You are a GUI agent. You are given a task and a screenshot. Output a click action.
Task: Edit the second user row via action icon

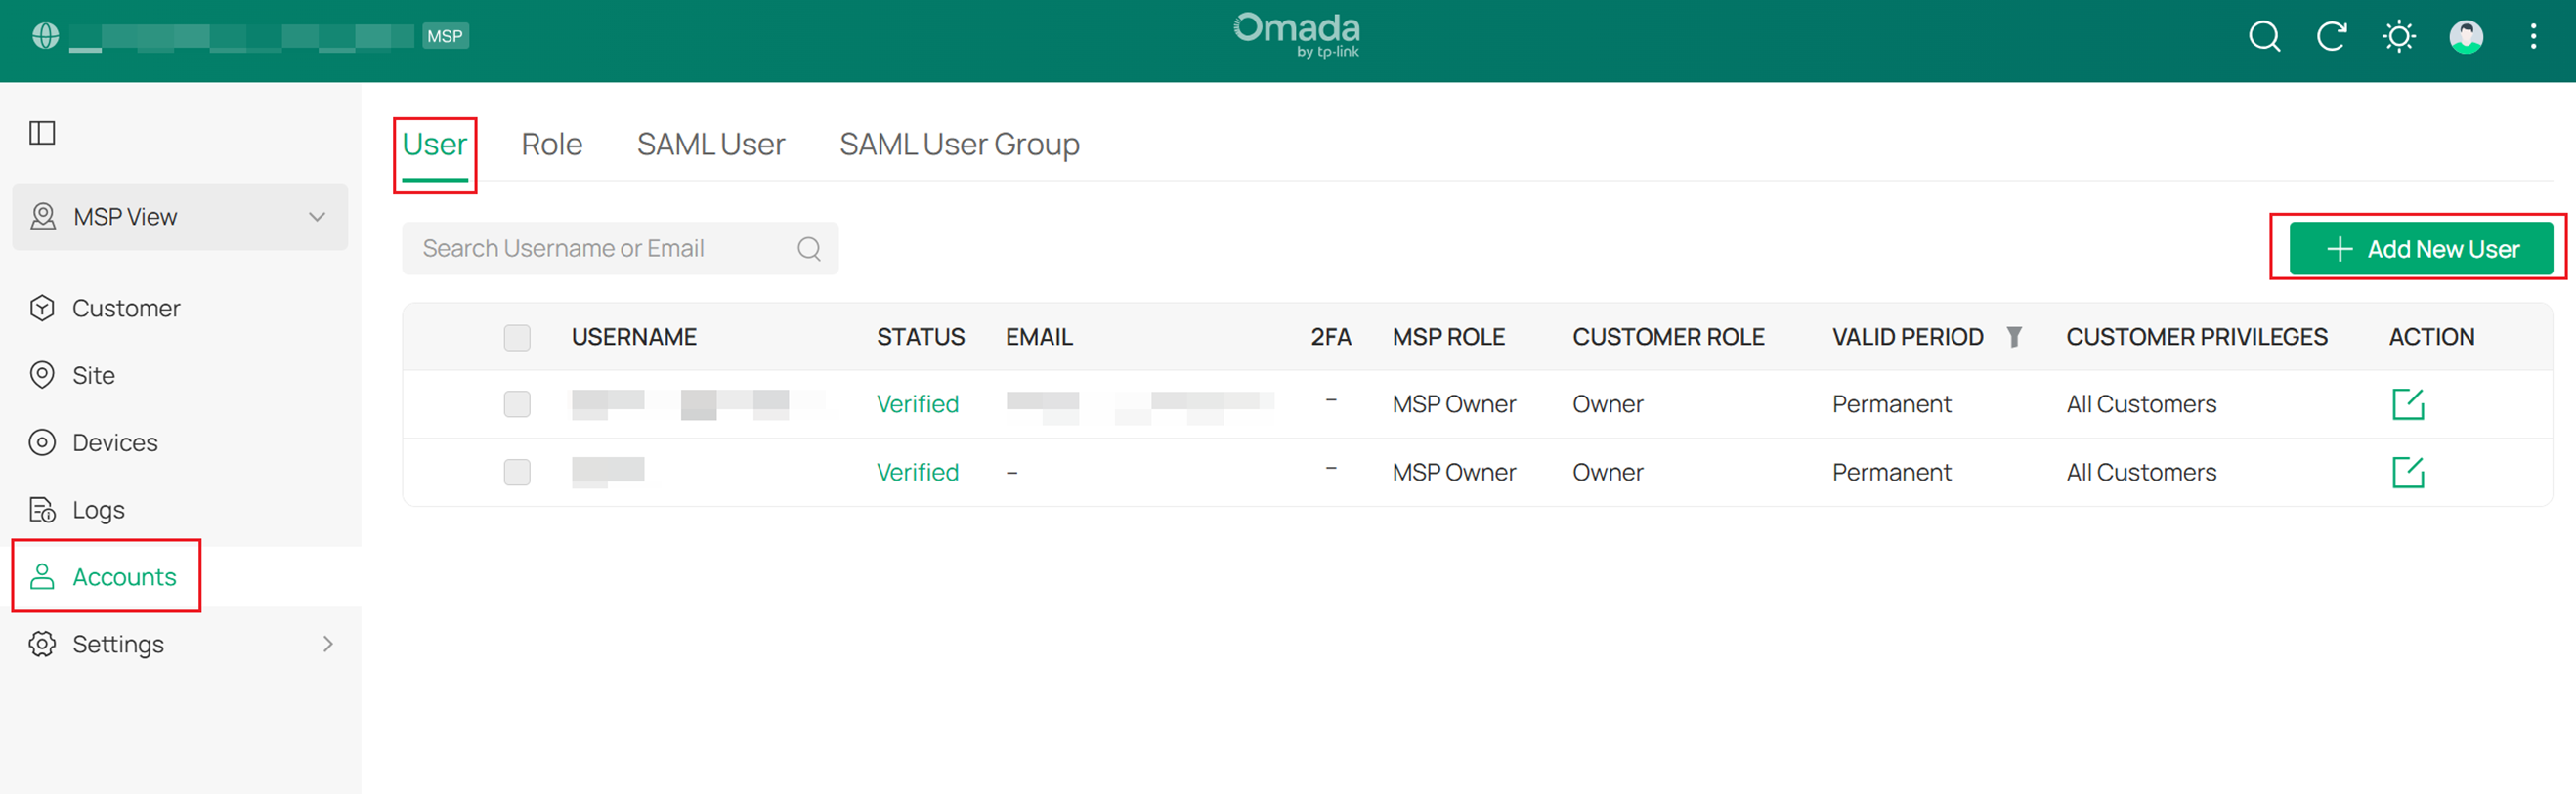(2407, 472)
